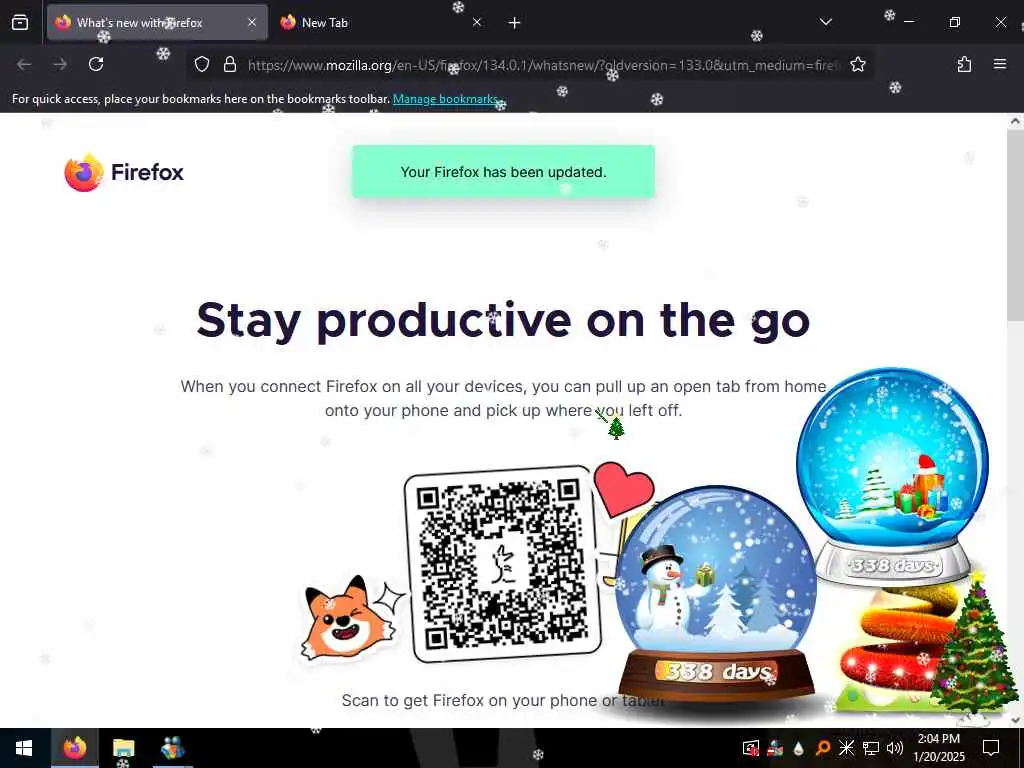The image size is (1024, 768).
Task: Click the QR code image
Action: [502, 564]
